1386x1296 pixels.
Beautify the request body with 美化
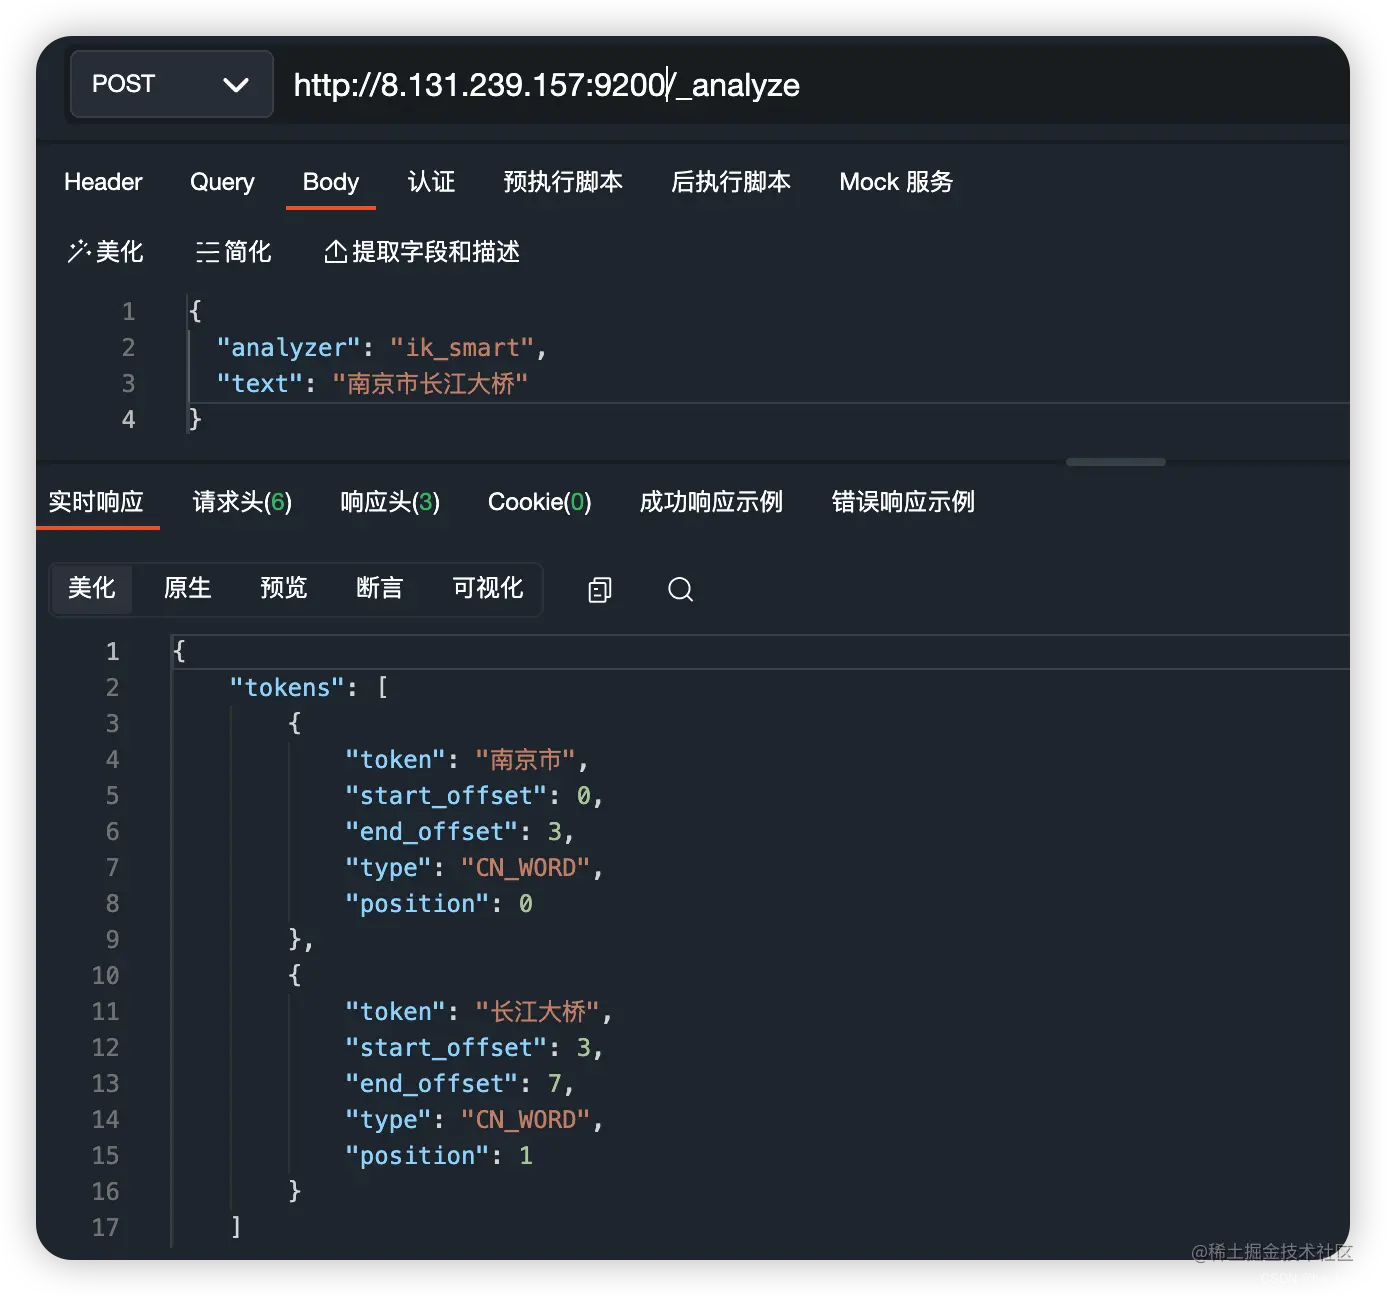coord(105,252)
